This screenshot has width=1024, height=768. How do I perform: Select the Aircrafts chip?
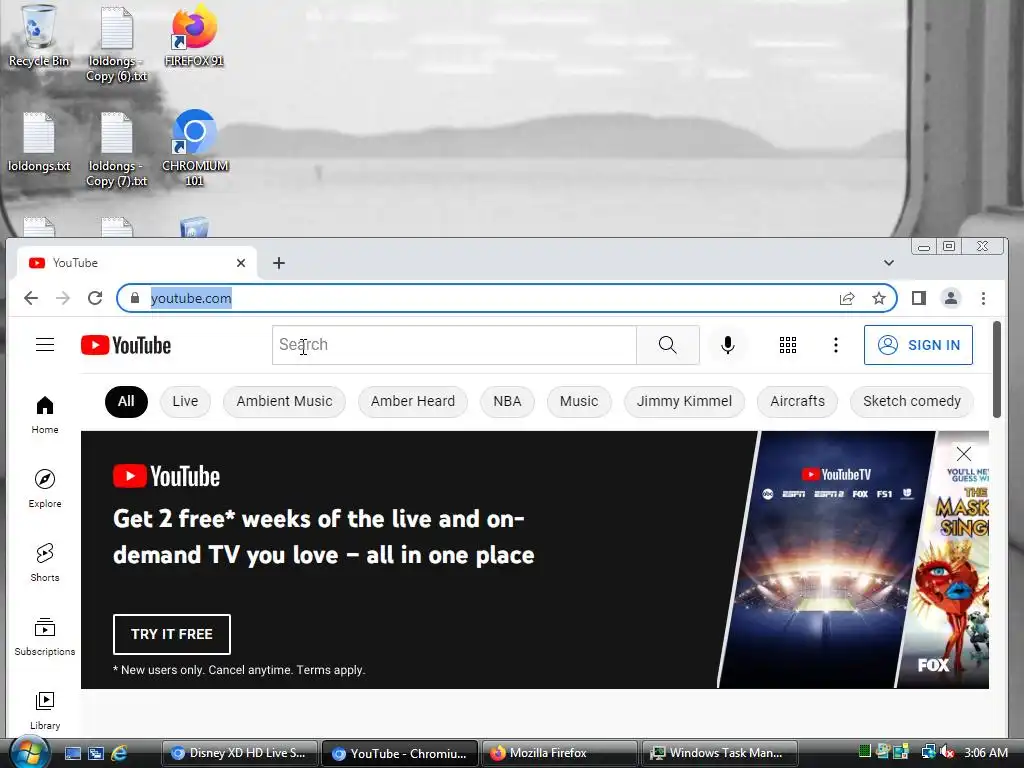pyautogui.click(x=797, y=401)
